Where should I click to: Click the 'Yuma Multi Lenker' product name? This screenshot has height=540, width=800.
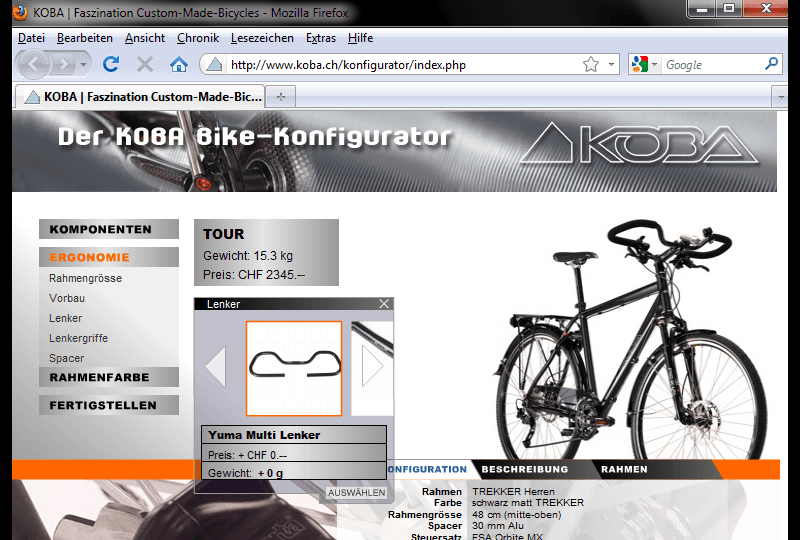pos(264,435)
